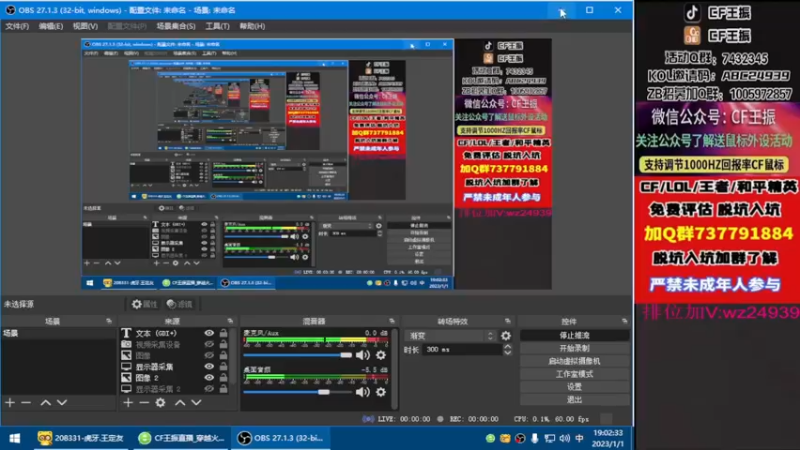Click the 停止推流 button
The height and width of the screenshot is (450, 800).
[x=574, y=335]
